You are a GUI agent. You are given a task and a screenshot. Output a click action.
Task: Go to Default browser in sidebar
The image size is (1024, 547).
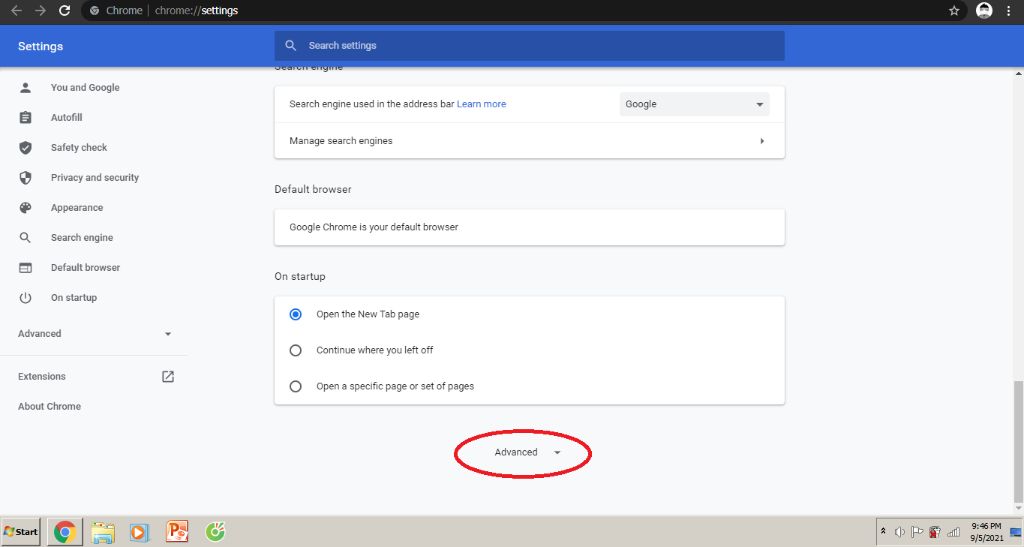coord(86,268)
